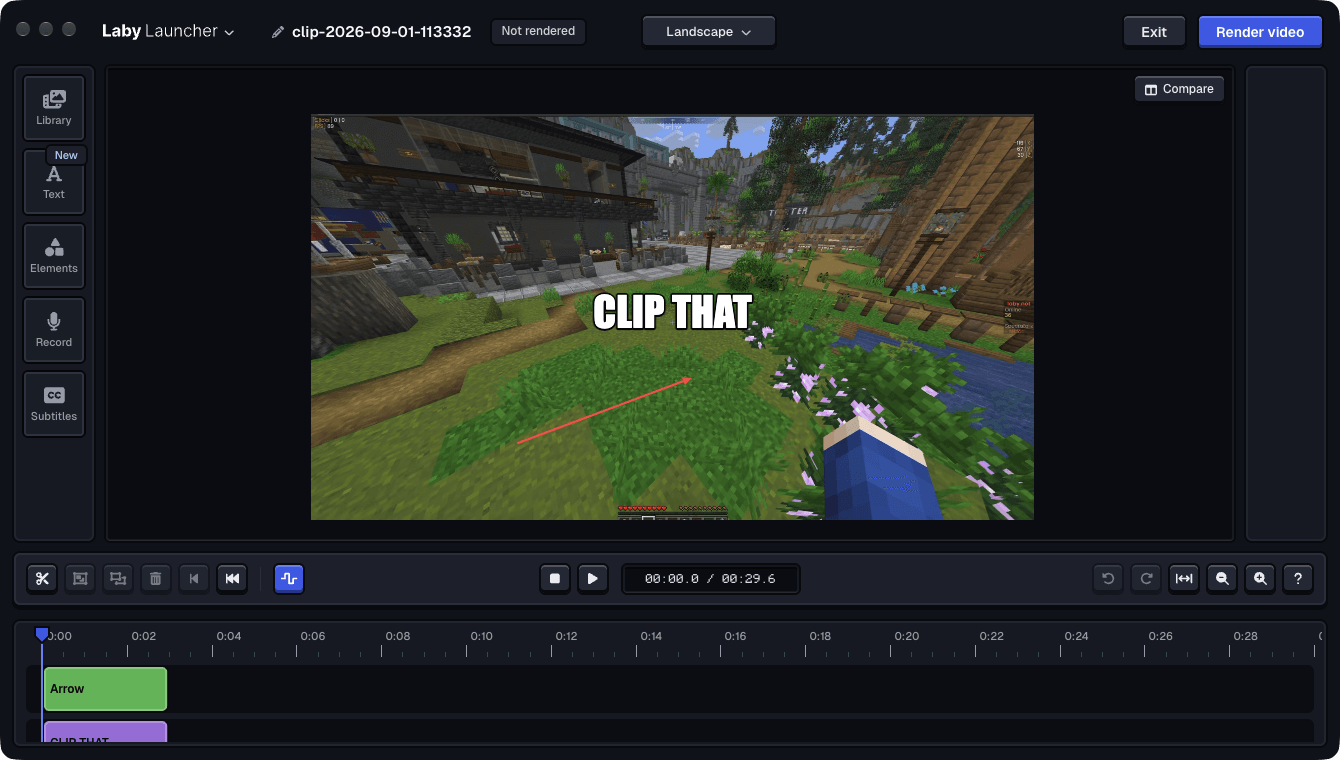The image size is (1340, 760).
Task: Zoom in the timeline
Action: pos(1260,578)
